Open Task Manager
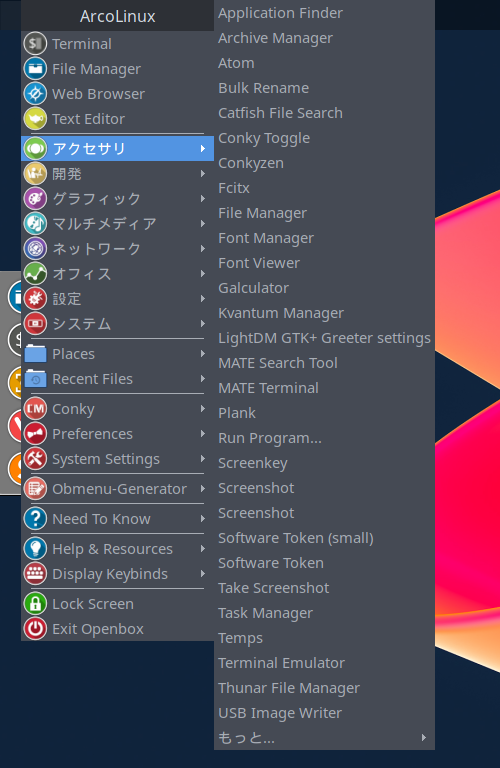Image resolution: width=500 pixels, height=768 pixels. coord(324,612)
